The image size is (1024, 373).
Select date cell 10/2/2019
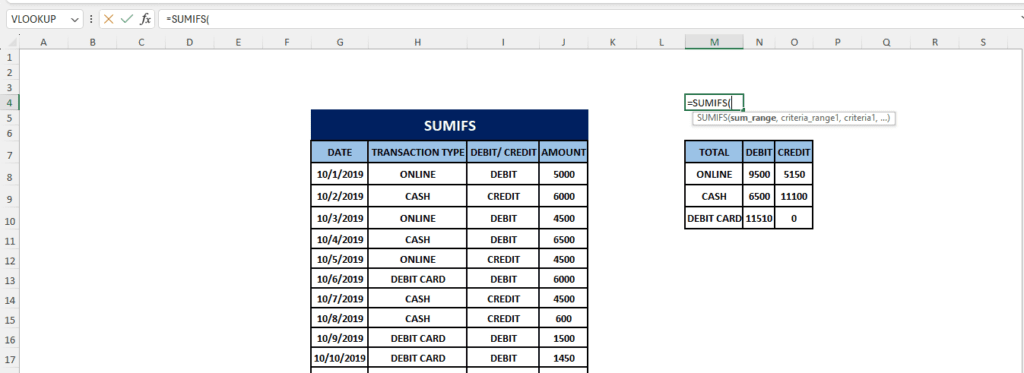(340, 196)
